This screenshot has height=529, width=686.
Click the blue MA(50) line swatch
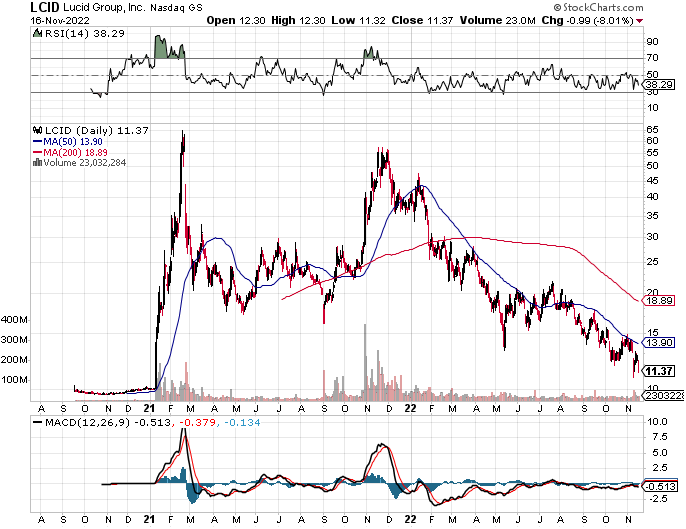pos(37,142)
